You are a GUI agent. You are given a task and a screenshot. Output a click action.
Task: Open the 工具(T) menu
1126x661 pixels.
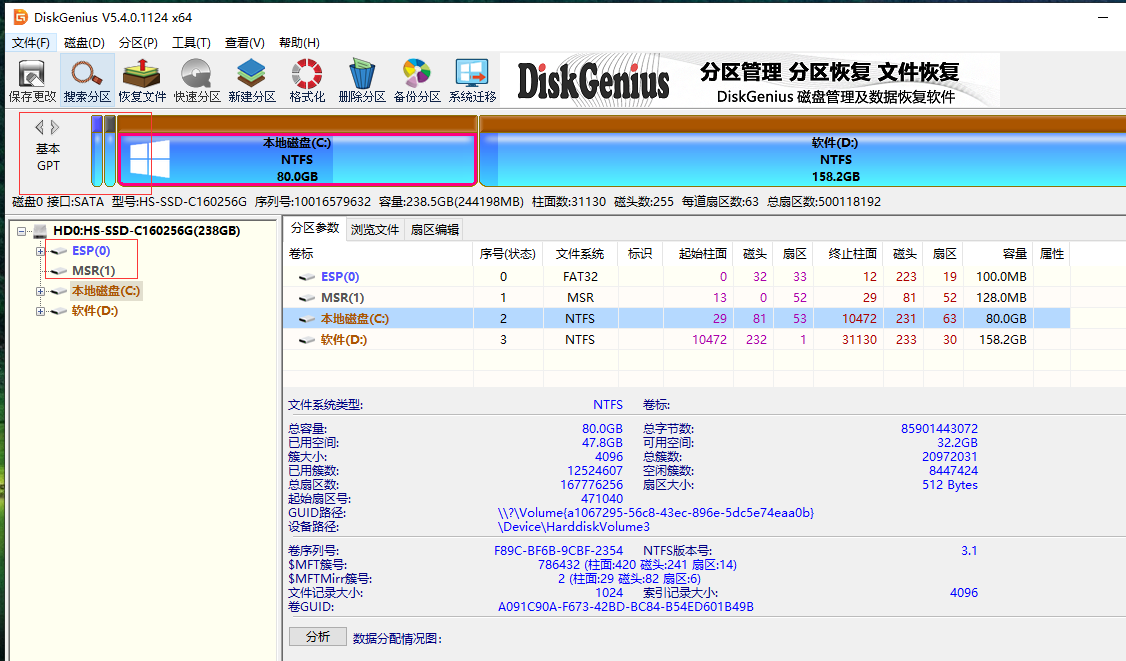191,43
